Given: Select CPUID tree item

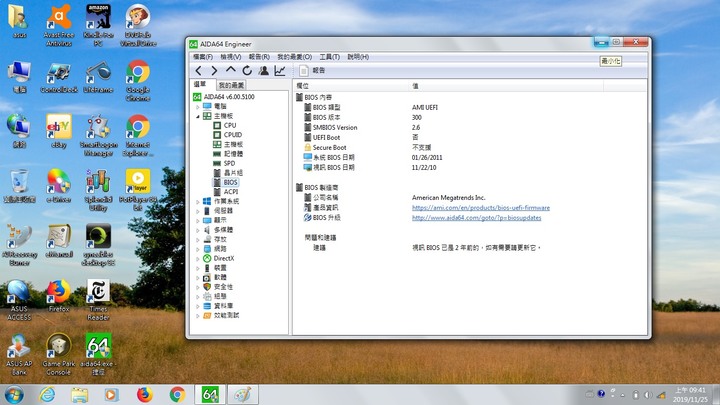Looking at the screenshot, I should pyautogui.click(x=233, y=135).
